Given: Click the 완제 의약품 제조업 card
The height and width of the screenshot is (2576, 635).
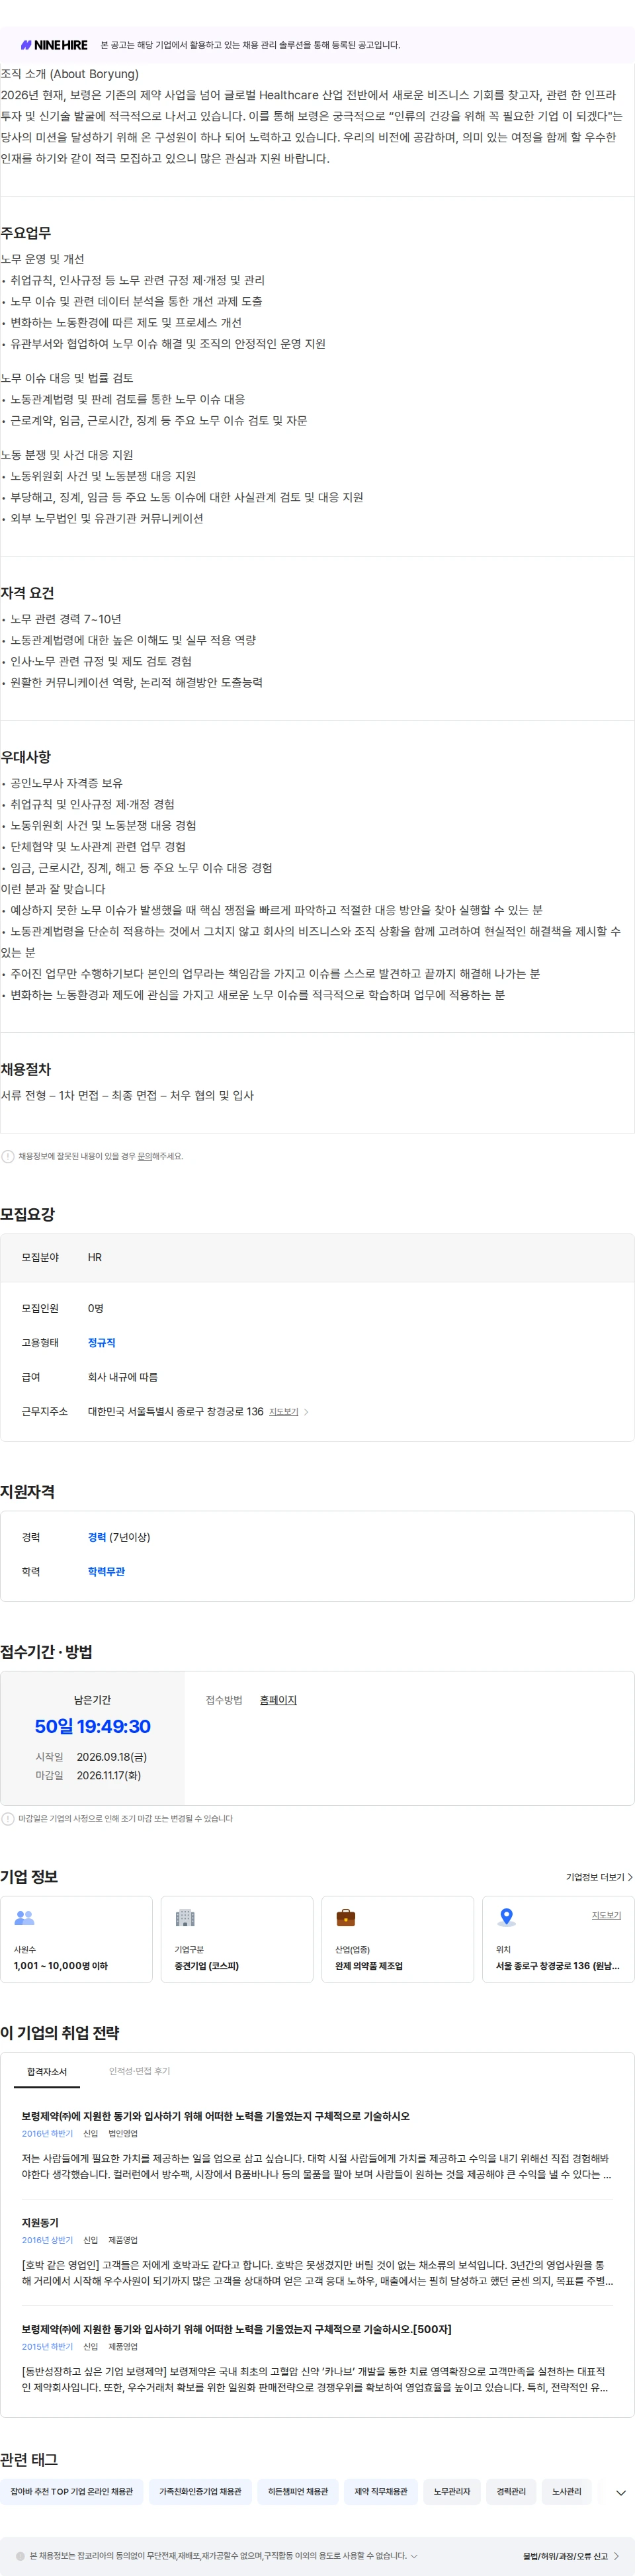Looking at the screenshot, I should click(x=398, y=1939).
